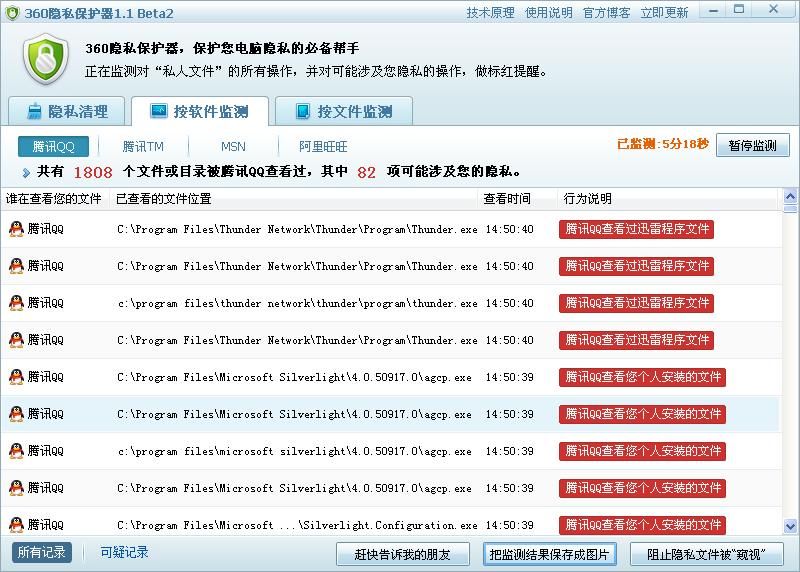
Task: Click the 暂停监测 button
Action: 753,145
